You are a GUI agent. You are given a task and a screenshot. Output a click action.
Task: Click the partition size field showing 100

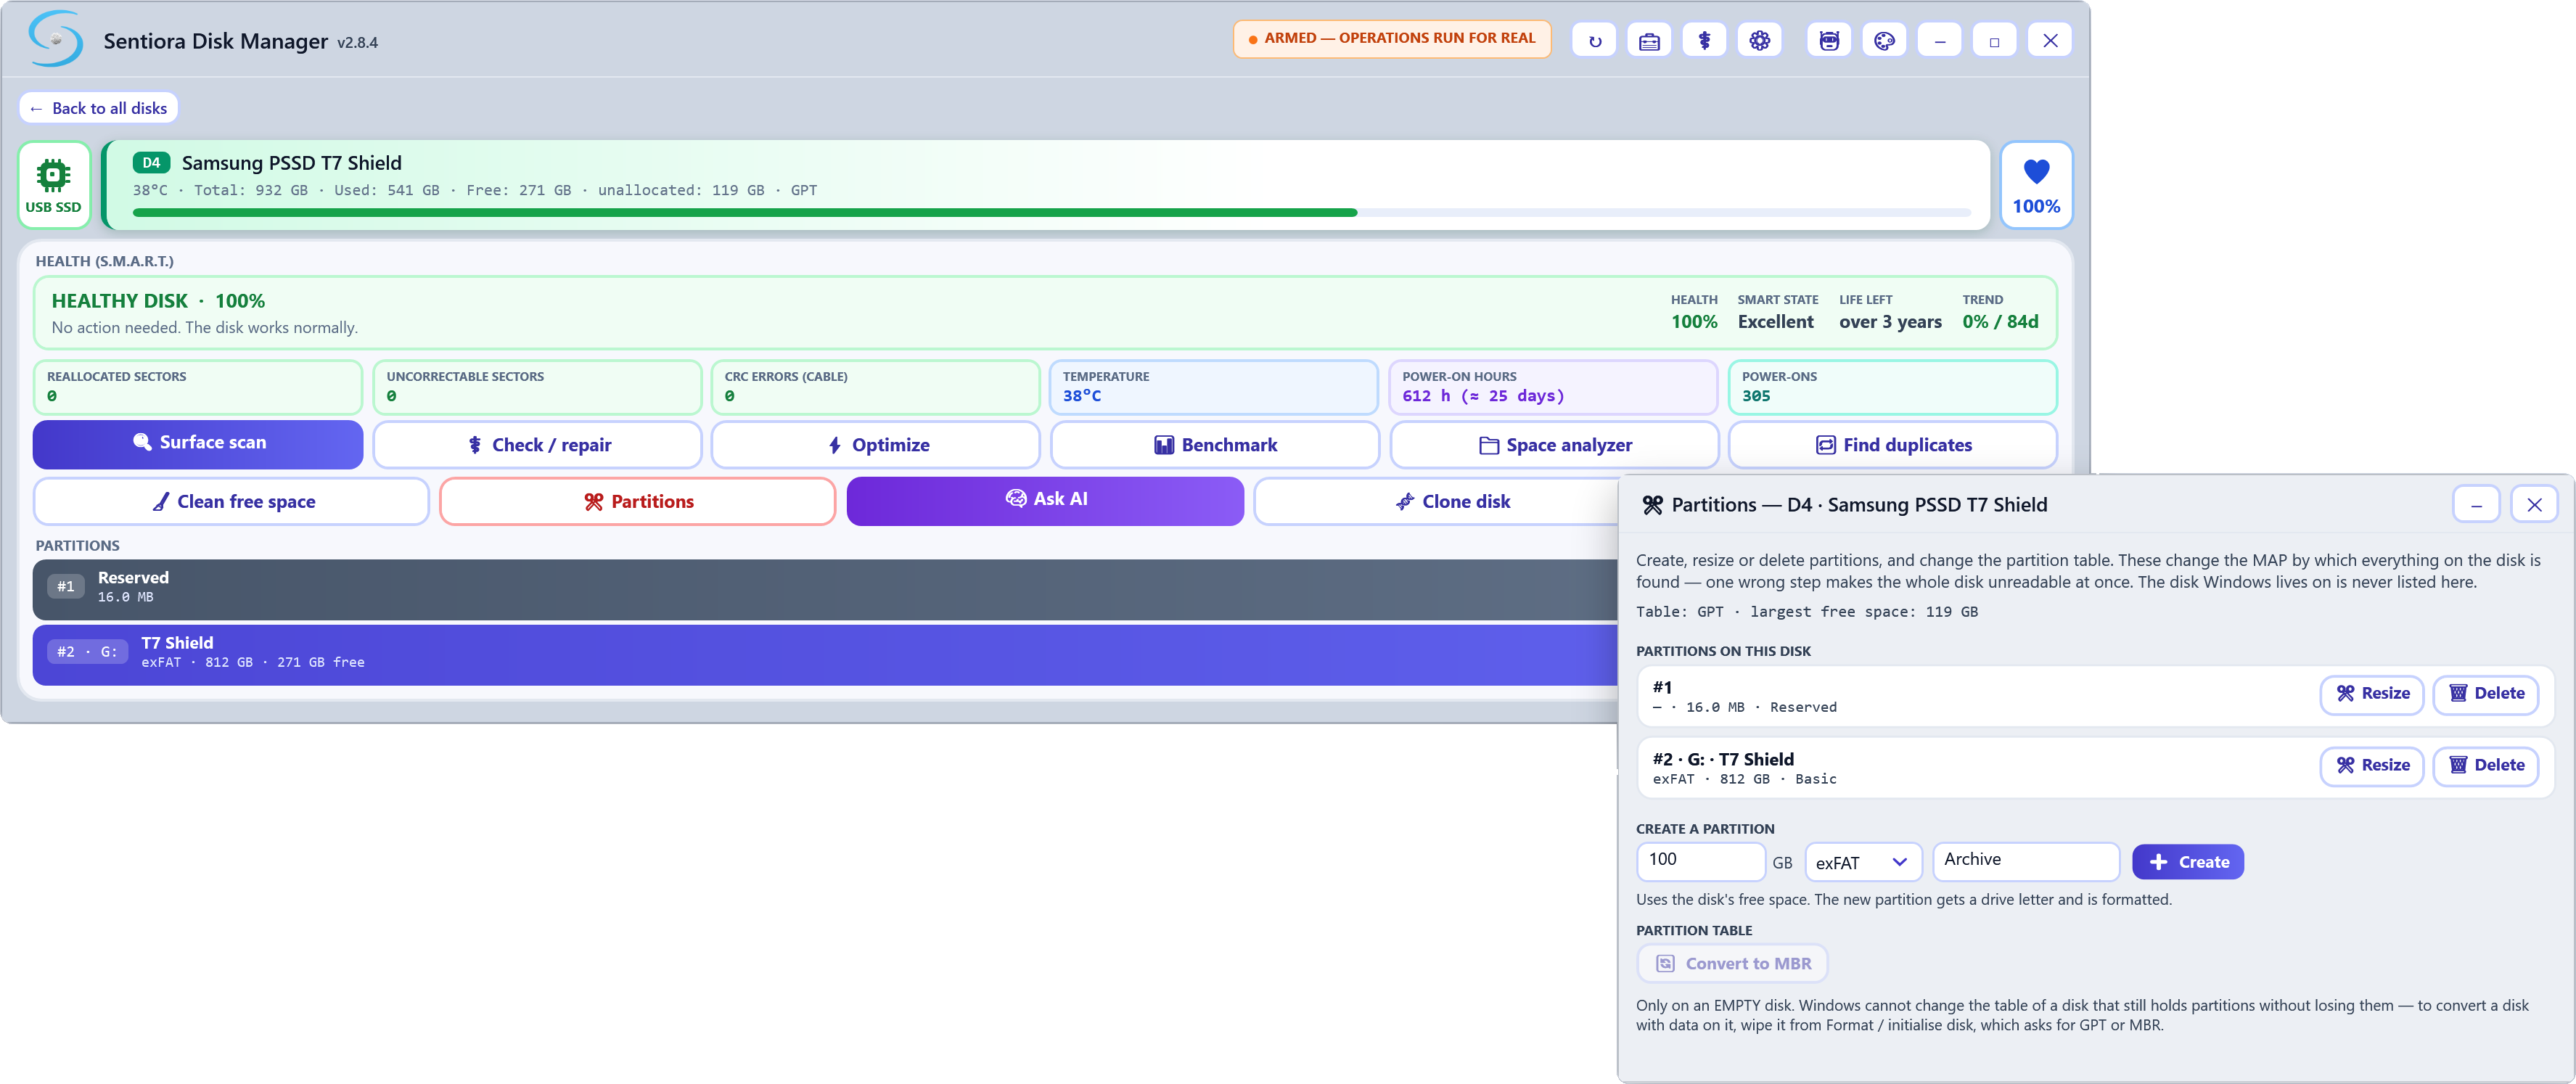1700,861
